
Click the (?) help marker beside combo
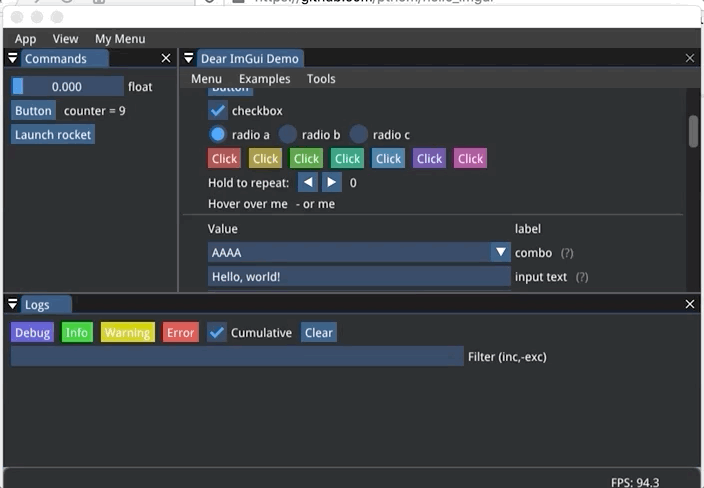[567, 253]
